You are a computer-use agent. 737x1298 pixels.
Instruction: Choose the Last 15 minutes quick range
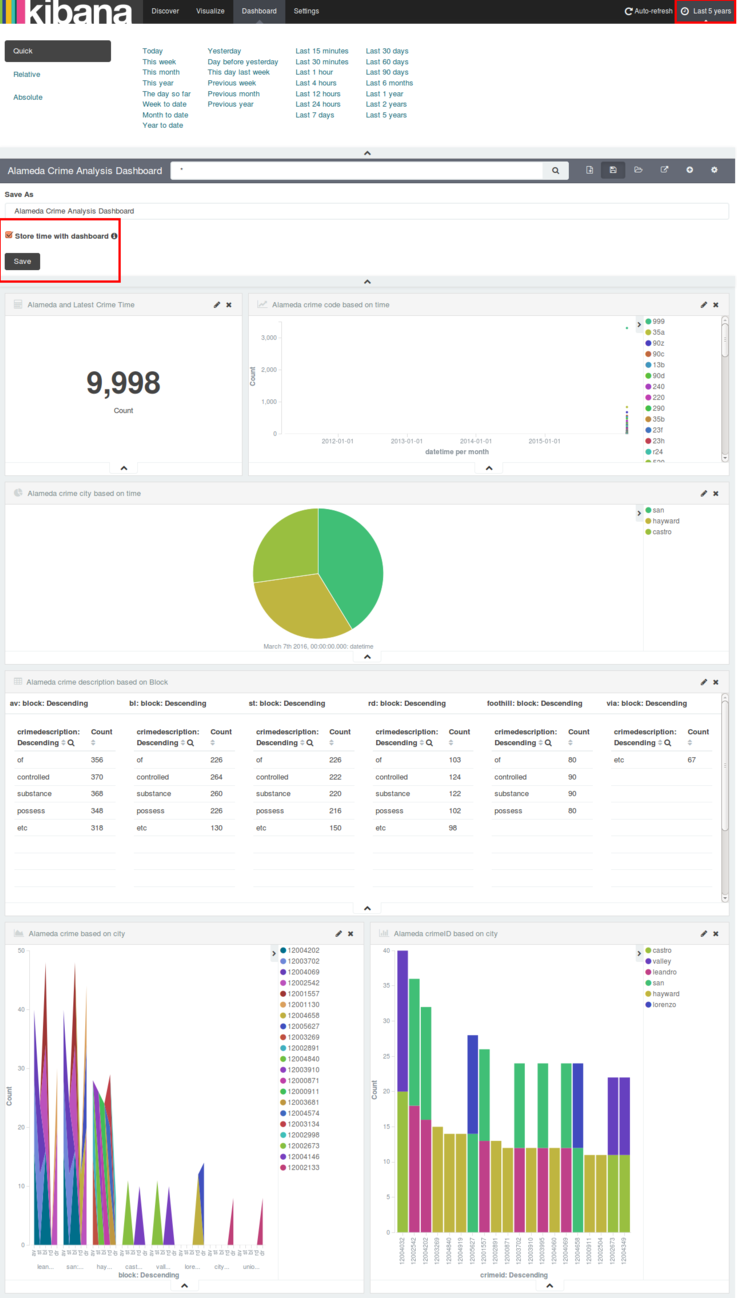322,50
